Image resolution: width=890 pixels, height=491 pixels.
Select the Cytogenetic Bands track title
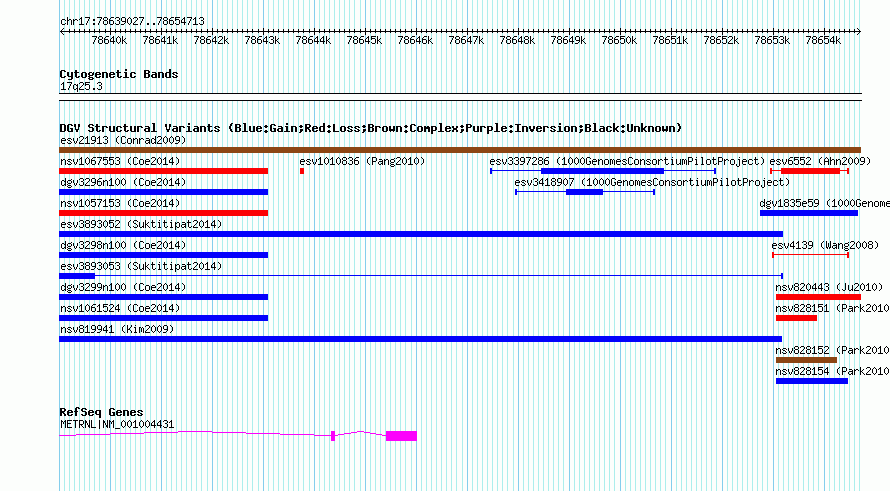coord(119,74)
